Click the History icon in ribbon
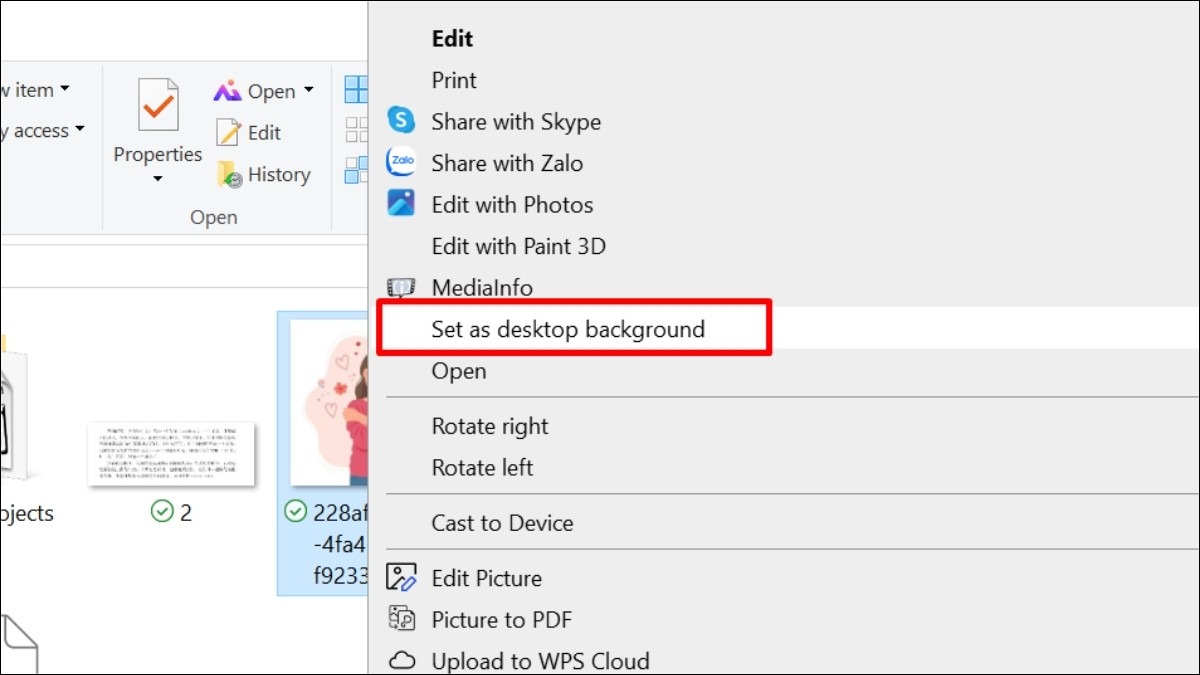The width and height of the screenshot is (1200, 675). [x=230, y=175]
